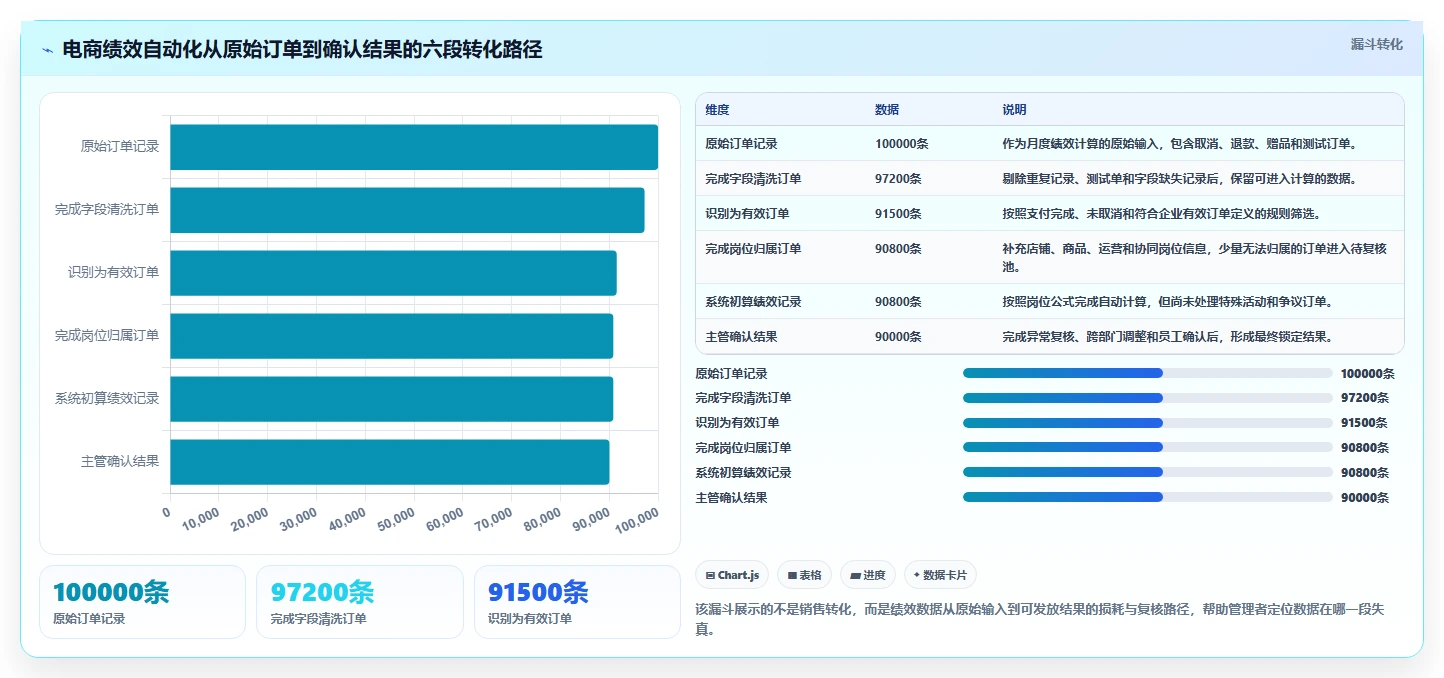Click the 识别为有效订单 bar in the chart

[x=393, y=273]
